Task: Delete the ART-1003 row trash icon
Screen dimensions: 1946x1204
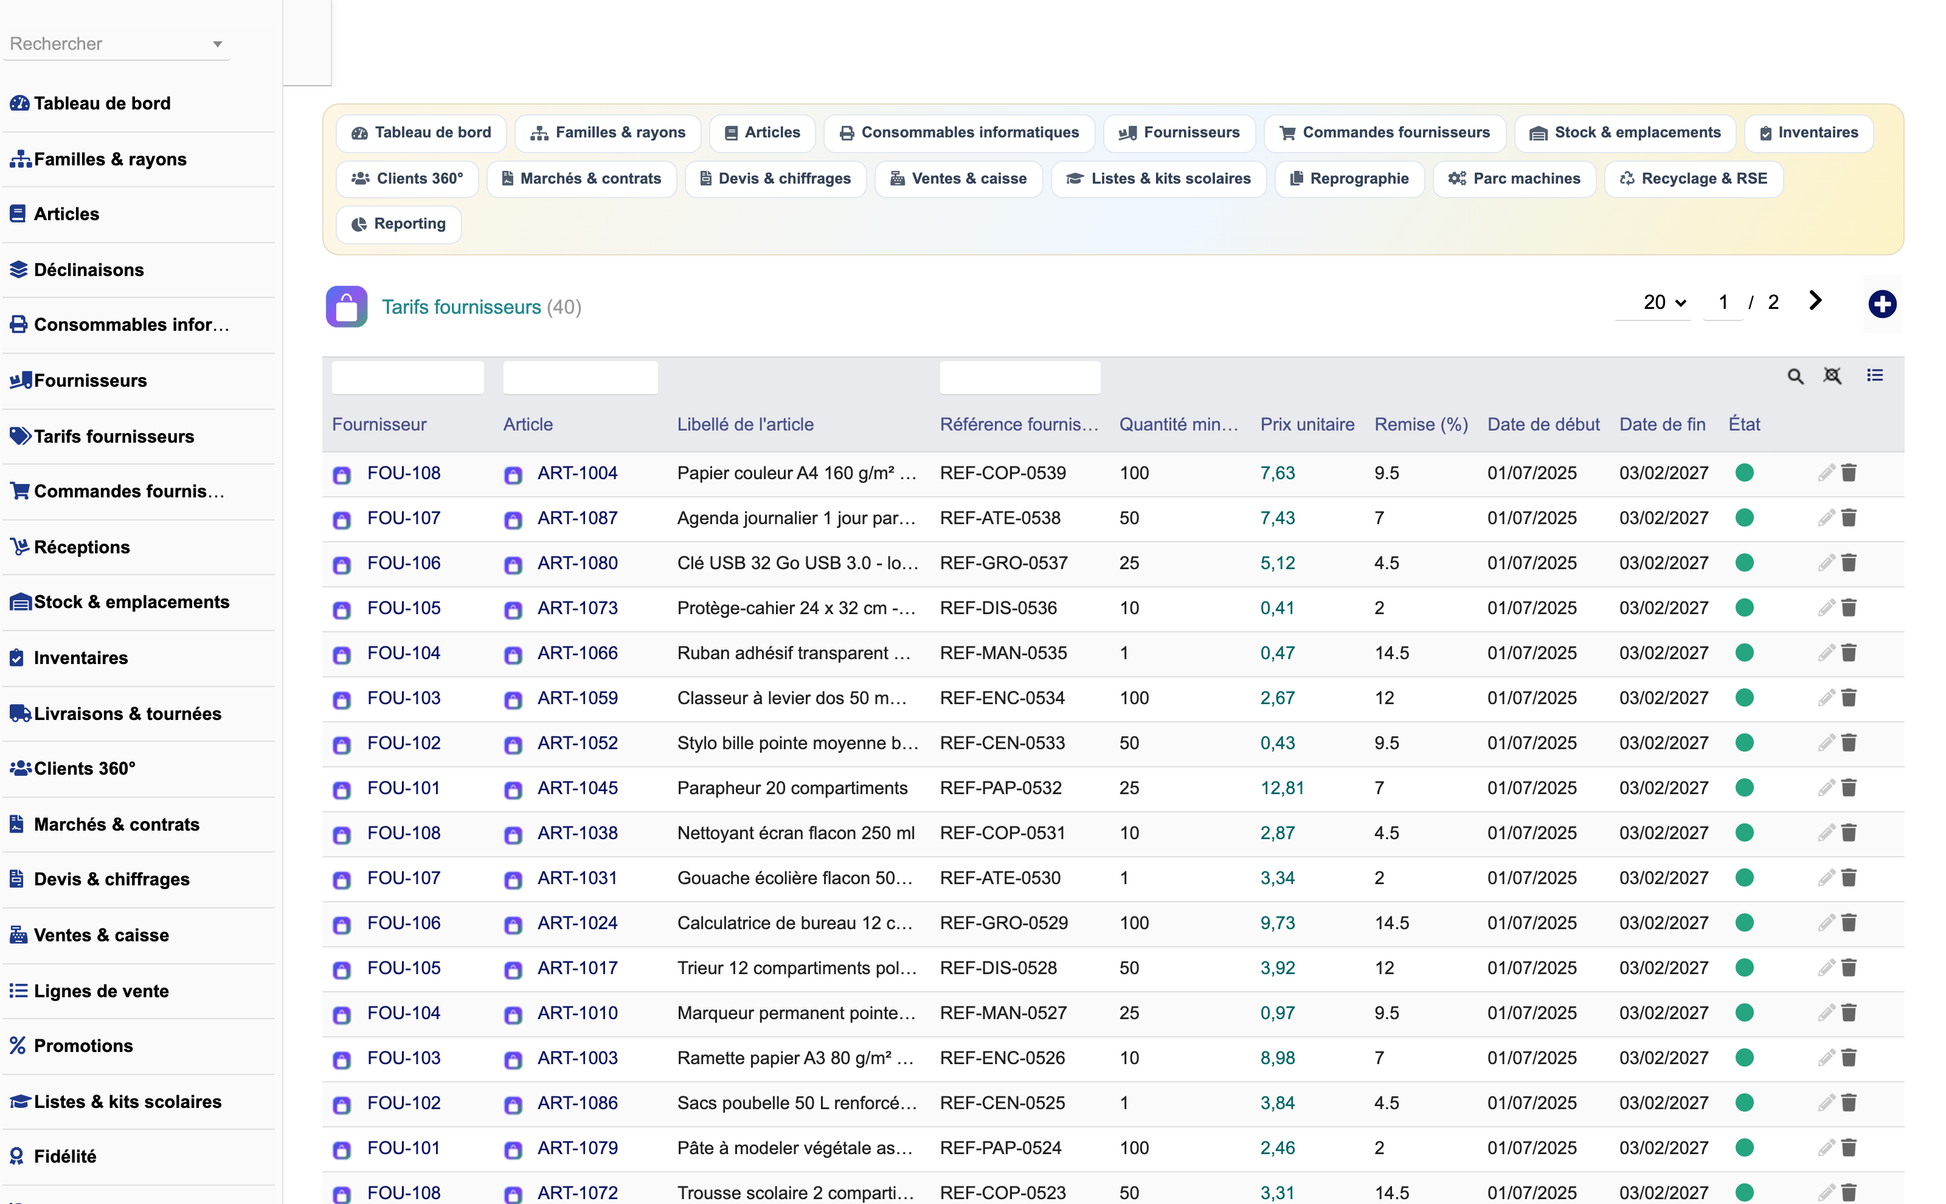Action: click(x=1849, y=1058)
